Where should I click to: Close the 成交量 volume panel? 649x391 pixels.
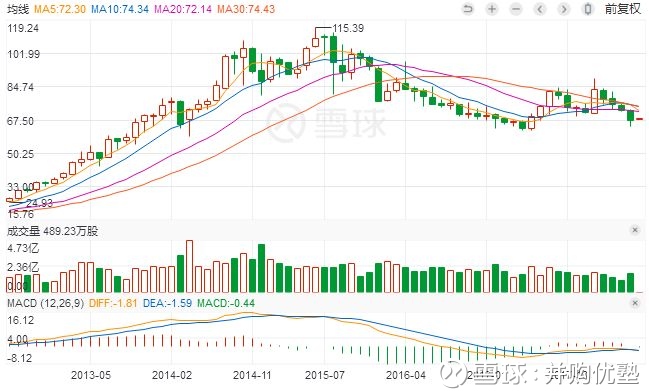(x=635, y=230)
